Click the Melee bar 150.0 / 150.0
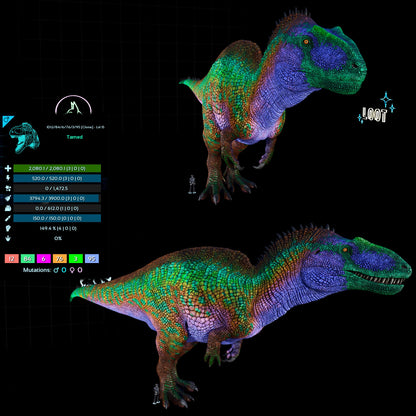 coord(57,218)
